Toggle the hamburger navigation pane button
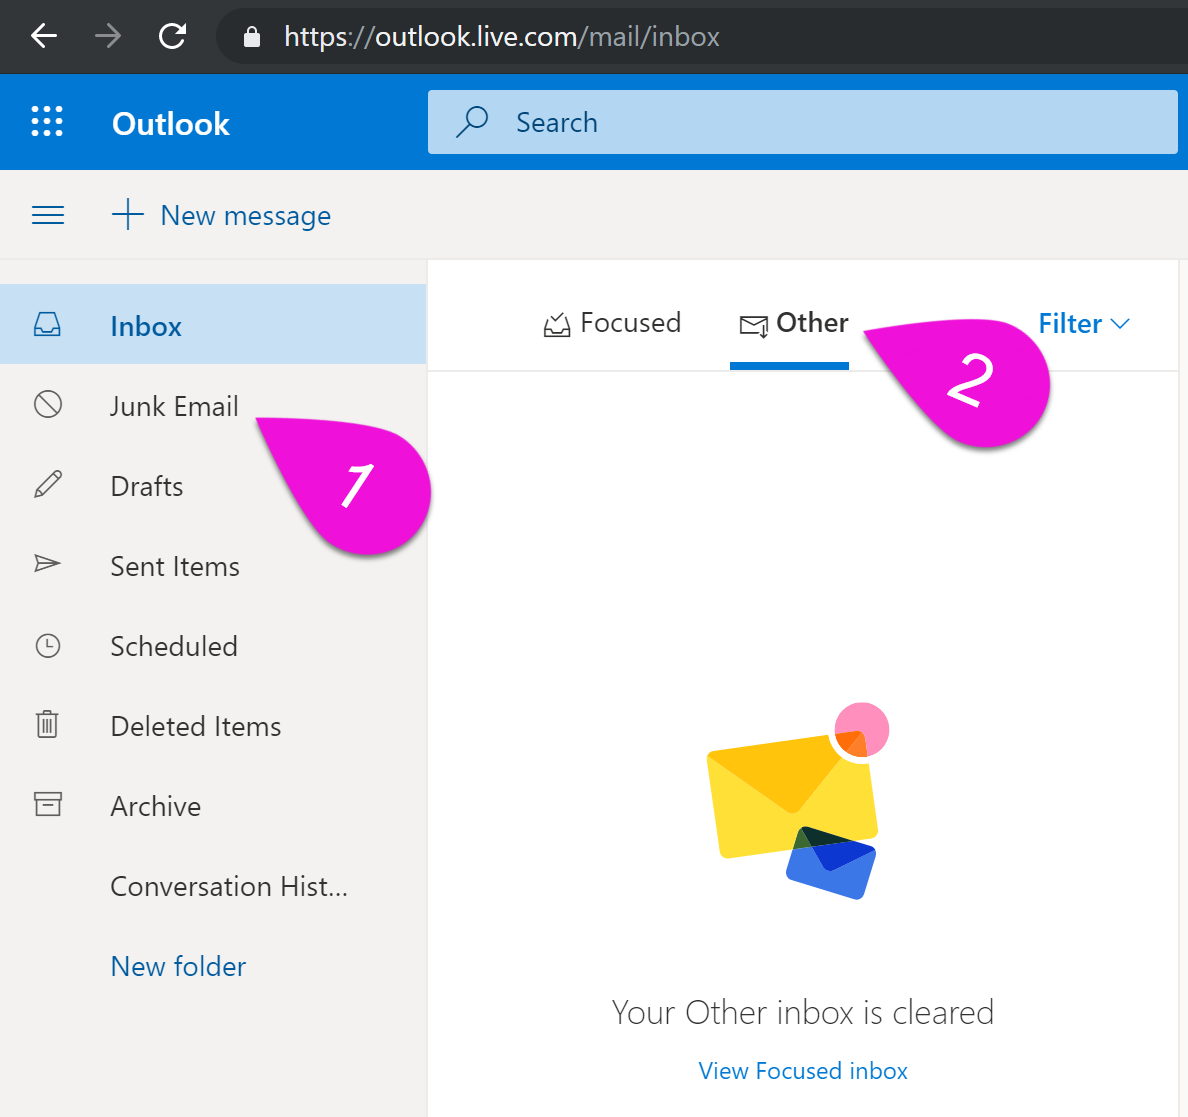Screen dimensions: 1188x1117 click(x=48, y=215)
